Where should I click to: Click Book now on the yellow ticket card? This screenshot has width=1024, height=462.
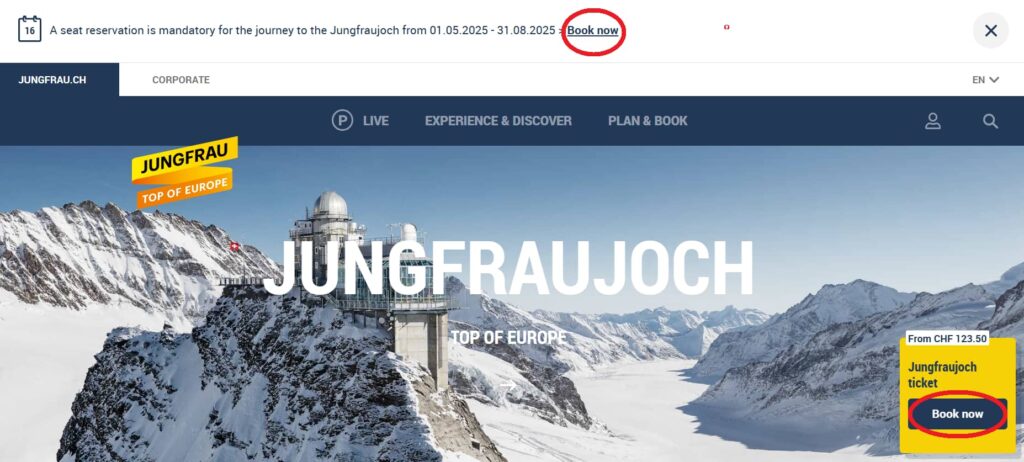tap(957, 414)
